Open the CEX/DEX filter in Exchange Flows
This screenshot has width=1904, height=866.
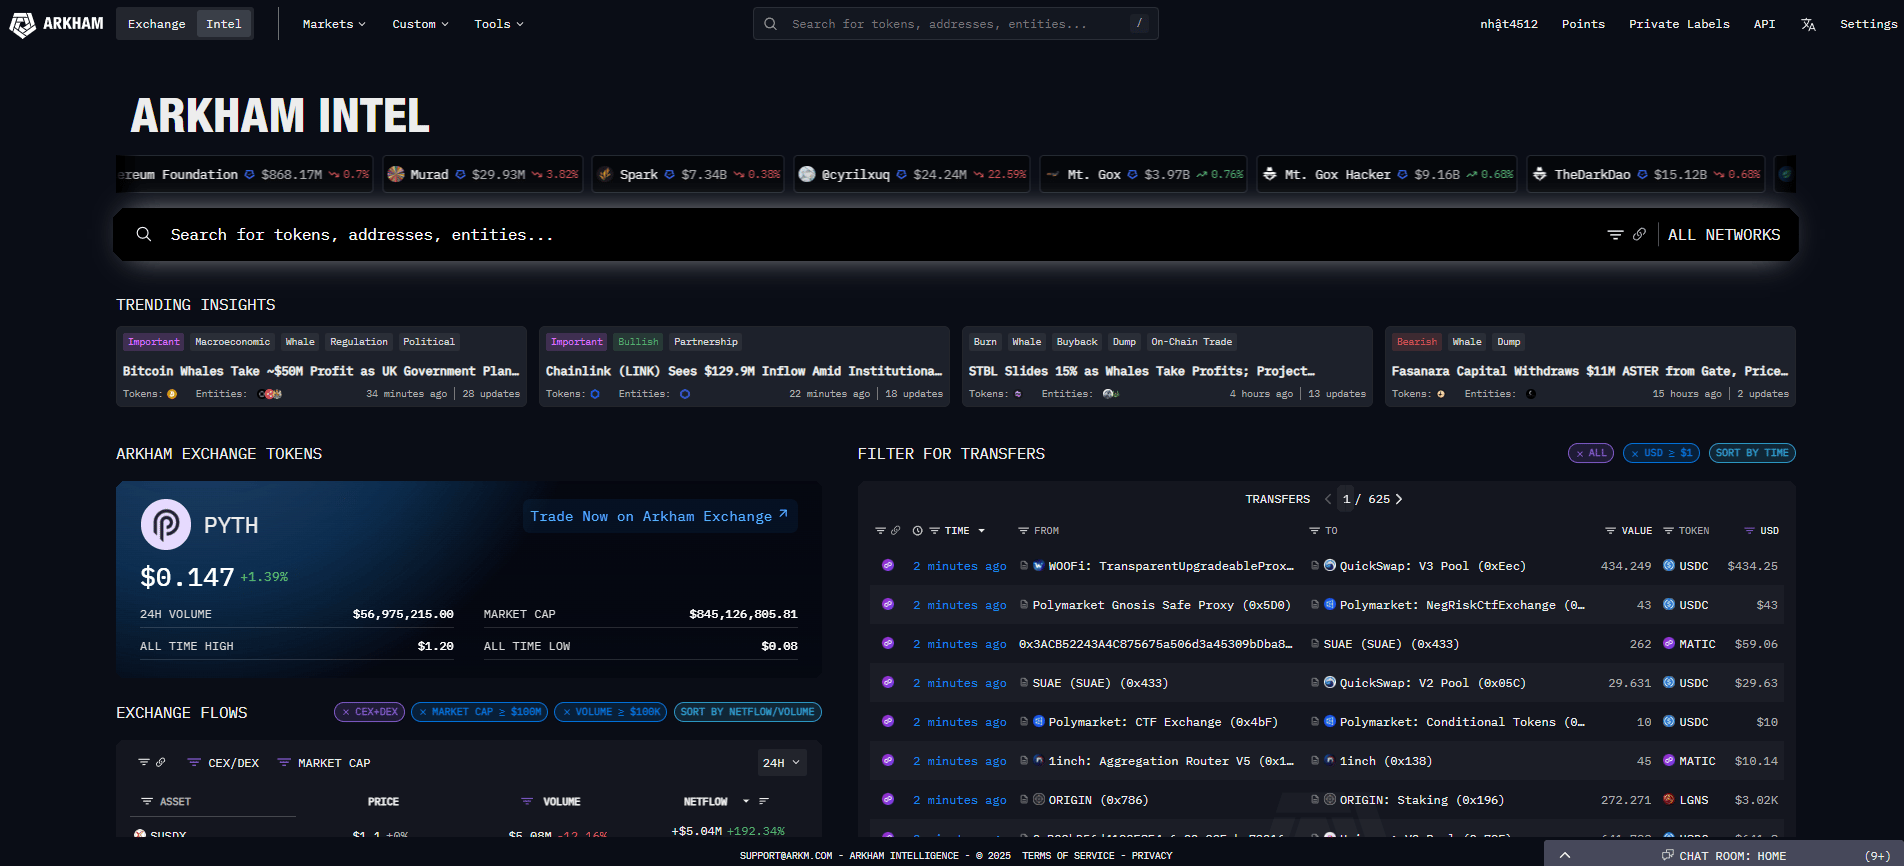[223, 763]
